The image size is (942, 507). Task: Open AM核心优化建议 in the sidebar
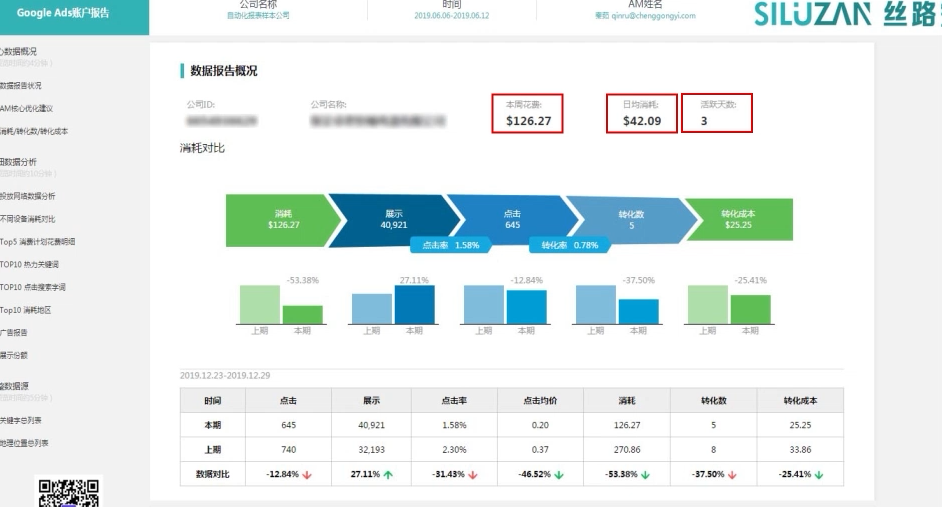26,109
